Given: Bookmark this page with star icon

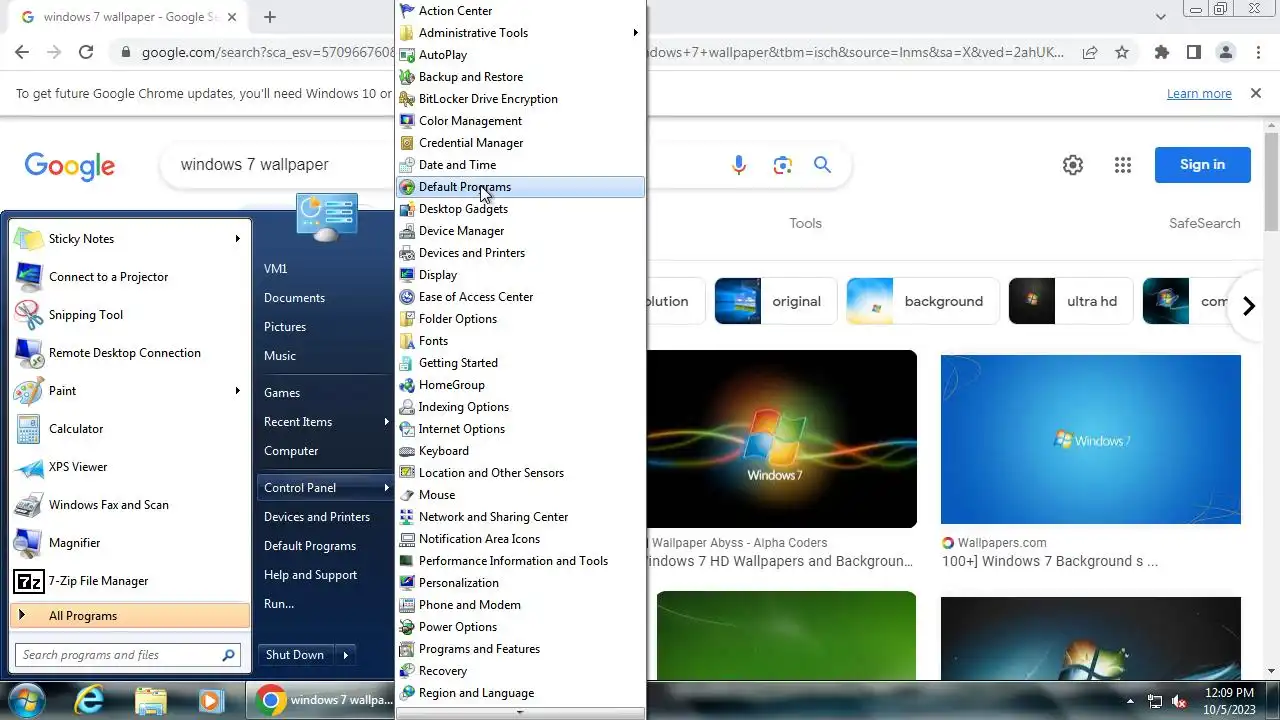Looking at the screenshot, I should 1122,53.
